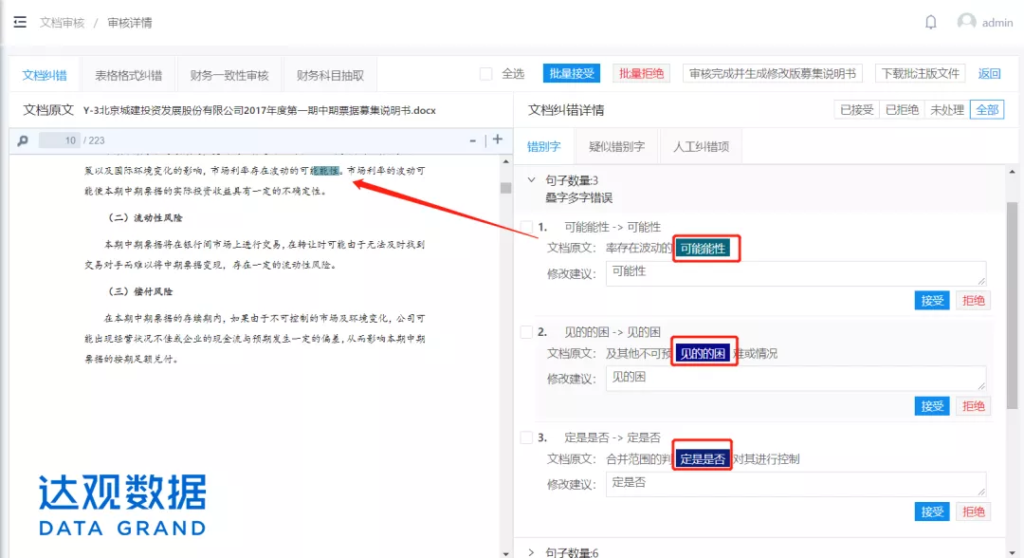
Task: Zoom in document with plus icon
Action: coord(497,140)
